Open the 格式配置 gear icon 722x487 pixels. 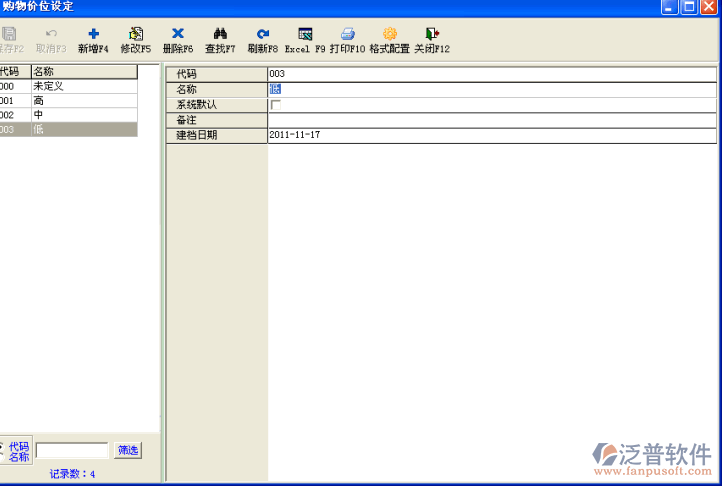390,34
